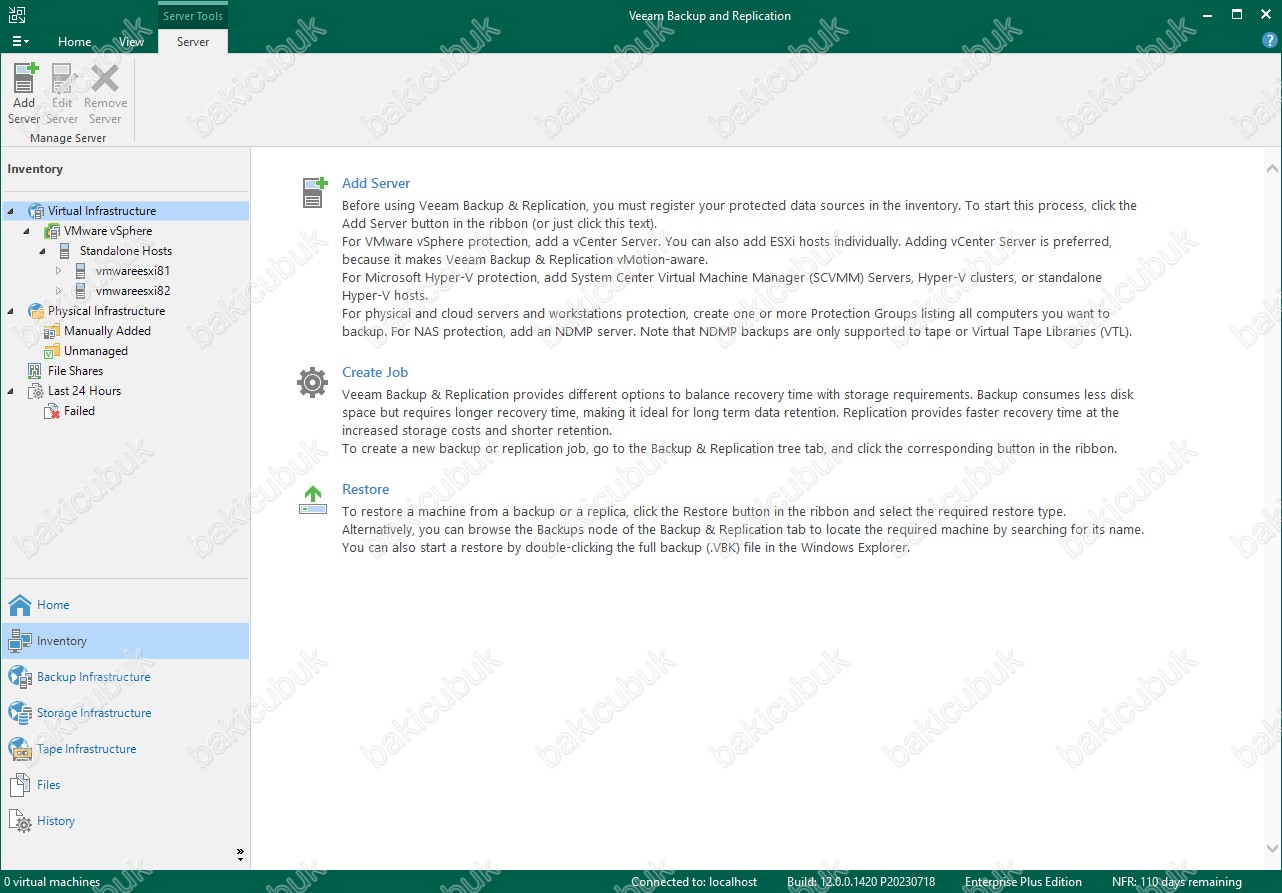Open the Files navigation pane
This screenshot has width=1282, height=893.
[x=125, y=785]
